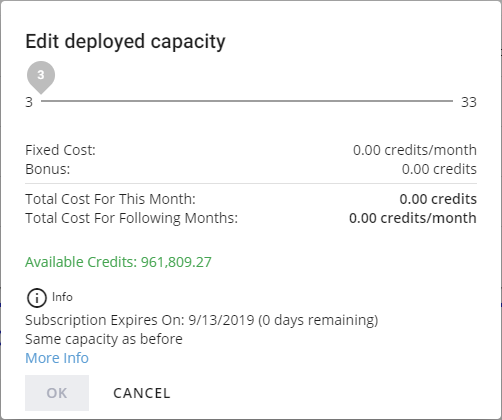Screen dimensions: 502x420
Task: Click the Fixed Cost label
Action: 60,150
